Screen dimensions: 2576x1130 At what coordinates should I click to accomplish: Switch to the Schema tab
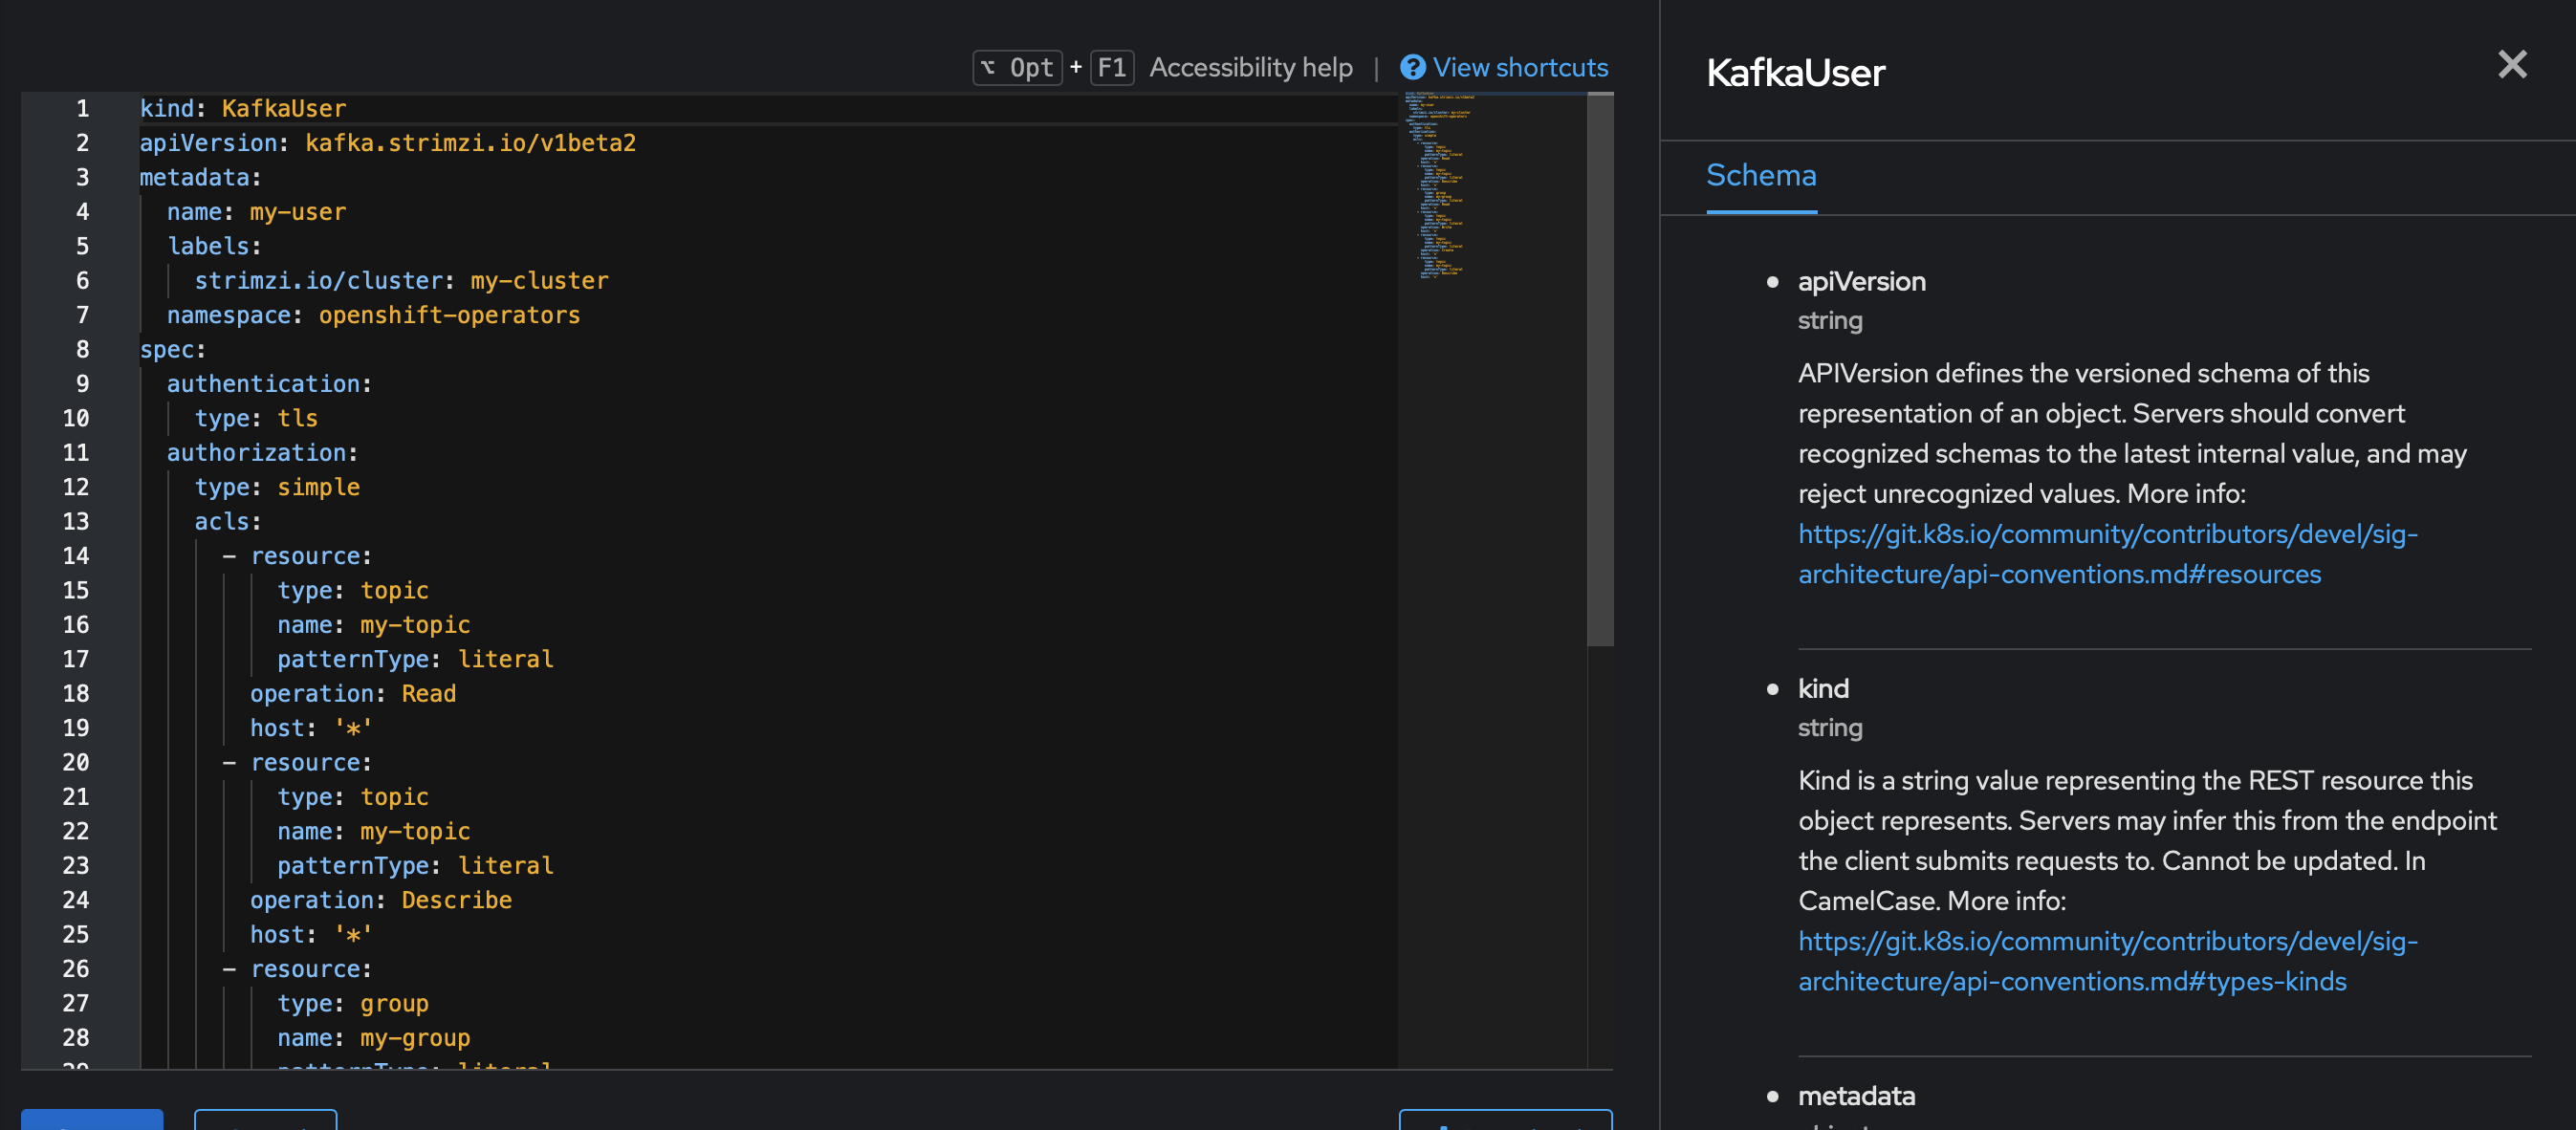1761,176
